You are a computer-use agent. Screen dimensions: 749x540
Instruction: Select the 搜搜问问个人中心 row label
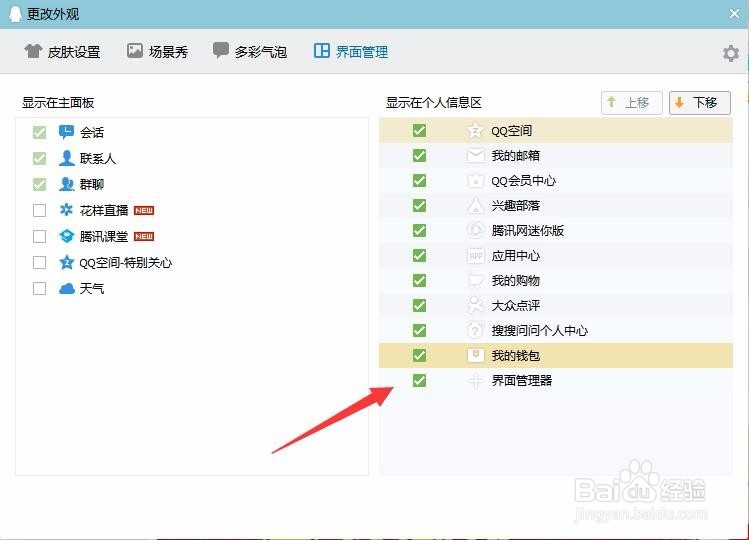pos(540,331)
